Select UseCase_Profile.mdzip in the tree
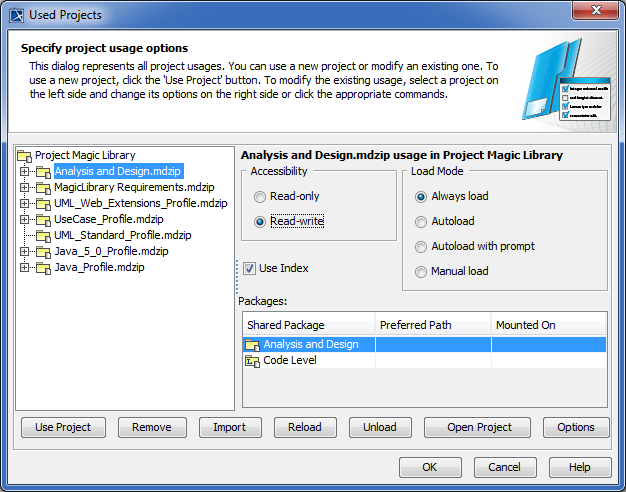 (109, 219)
